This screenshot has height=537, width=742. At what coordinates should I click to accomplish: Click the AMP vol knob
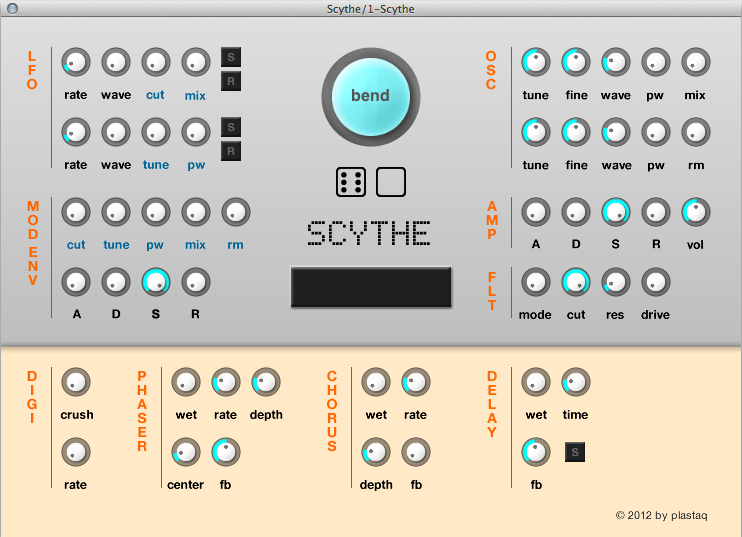click(x=696, y=211)
